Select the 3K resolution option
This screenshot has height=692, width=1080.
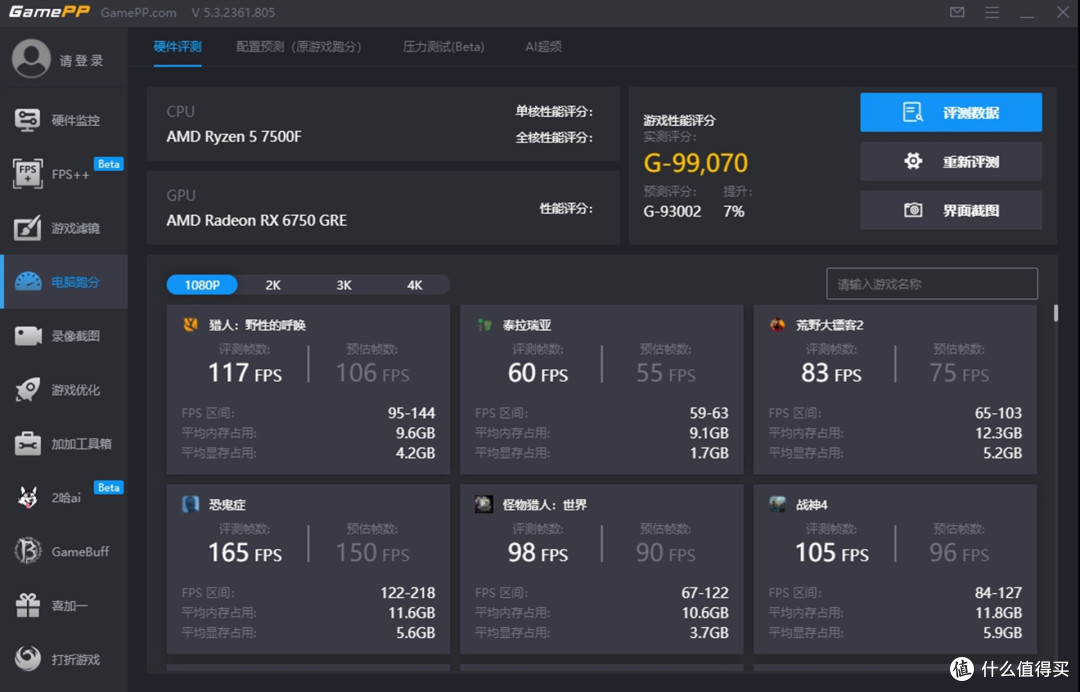(344, 285)
